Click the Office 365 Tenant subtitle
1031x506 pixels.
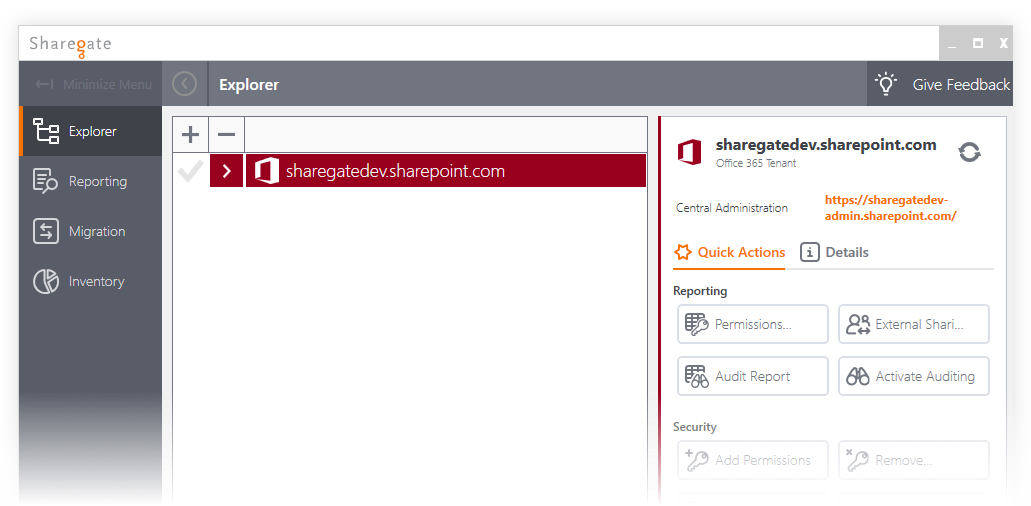point(755,164)
